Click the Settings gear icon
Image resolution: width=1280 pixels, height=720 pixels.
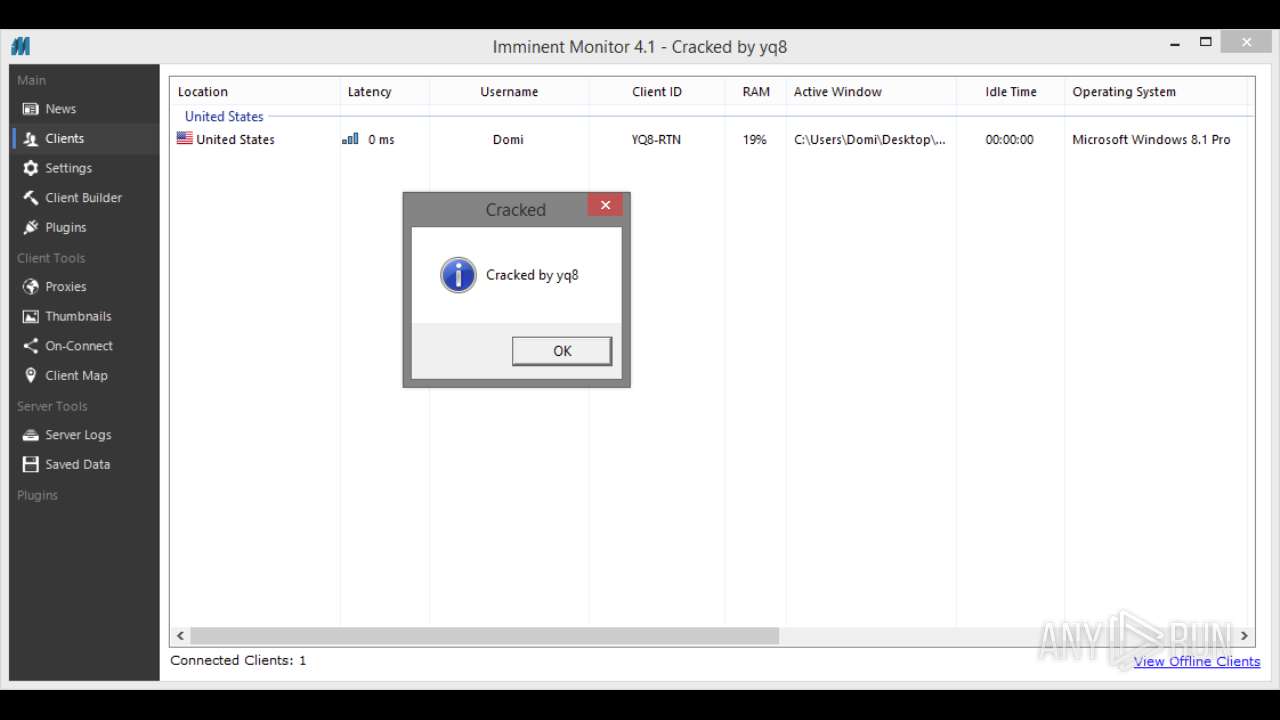coord(30,168)
